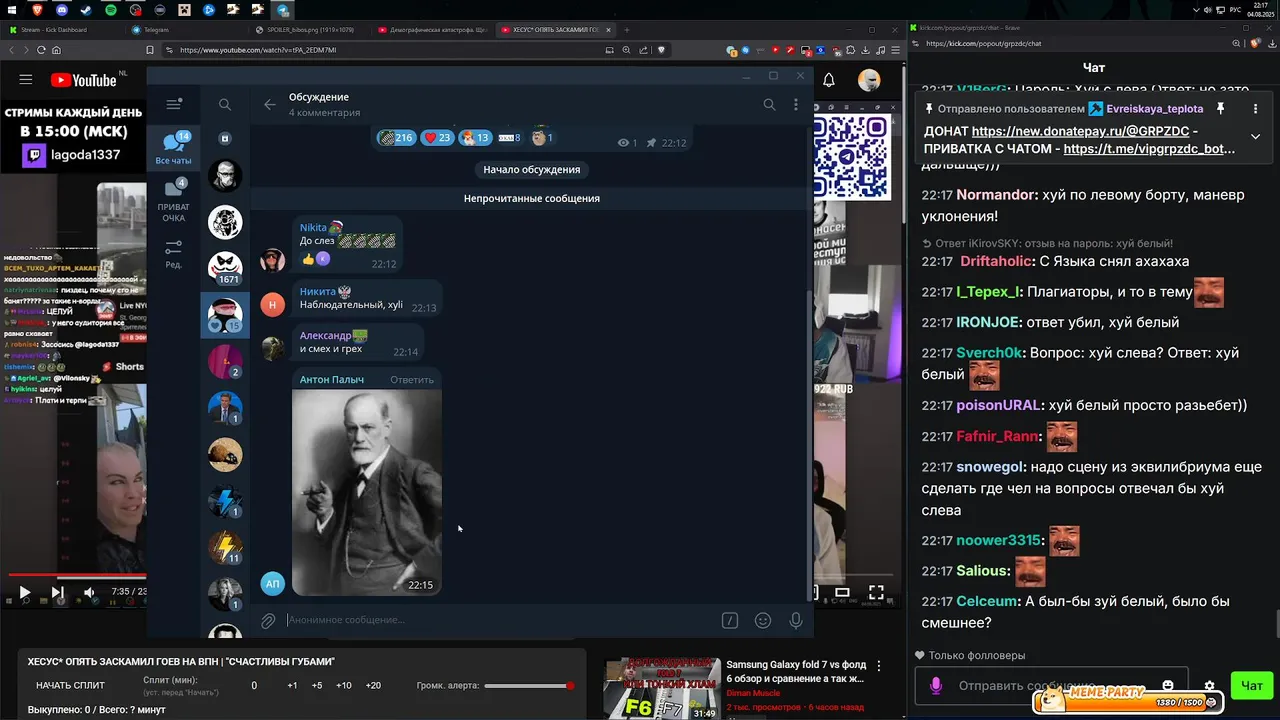1280x720 pixels.
Task: Add +5 minutes to split
Action: coord(317,685)
